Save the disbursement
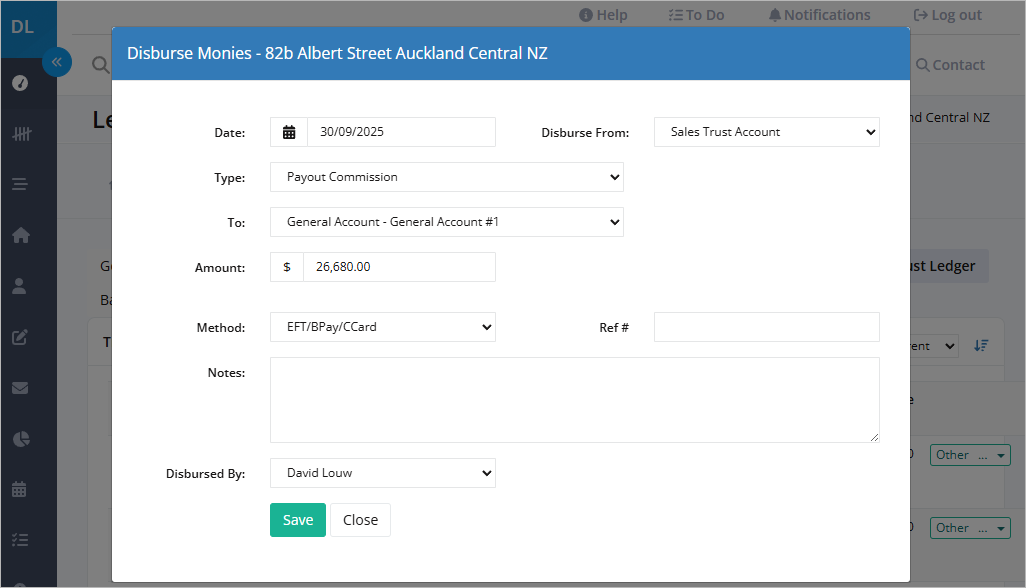The width and height of the screenshot is (1026, 588). point(298,520)
